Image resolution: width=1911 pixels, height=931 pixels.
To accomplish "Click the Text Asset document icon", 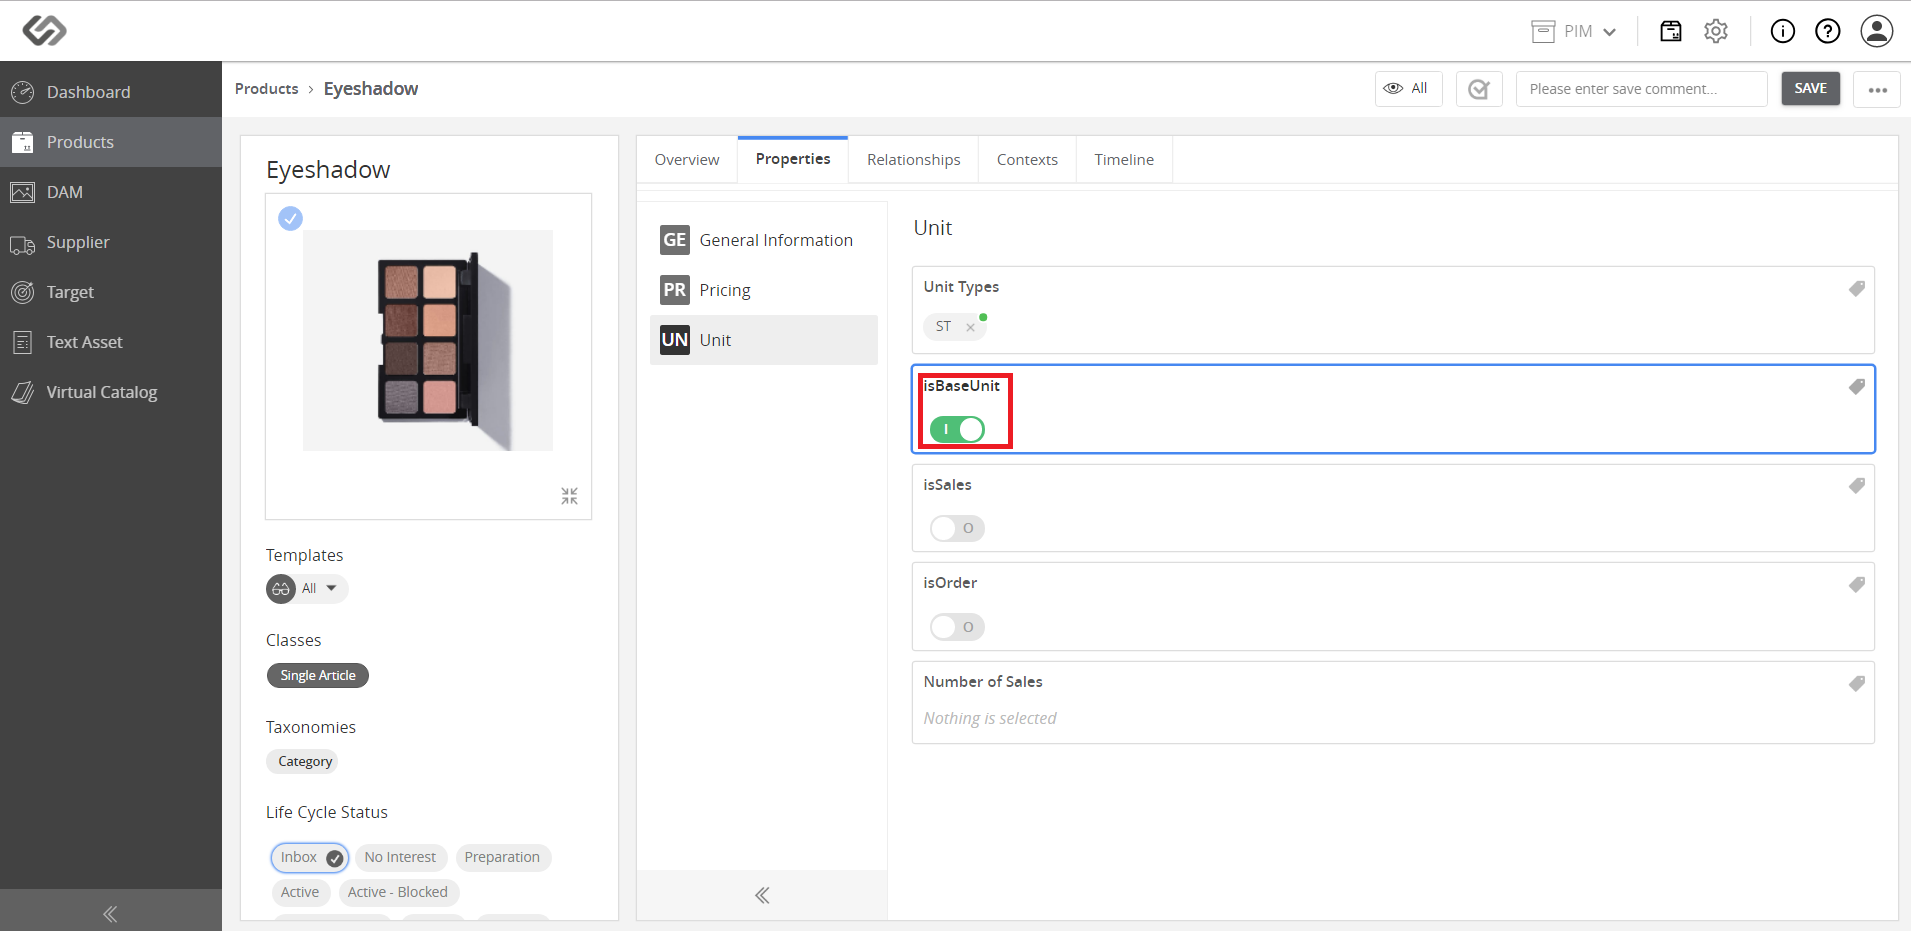I will click(x=23, y=342).
